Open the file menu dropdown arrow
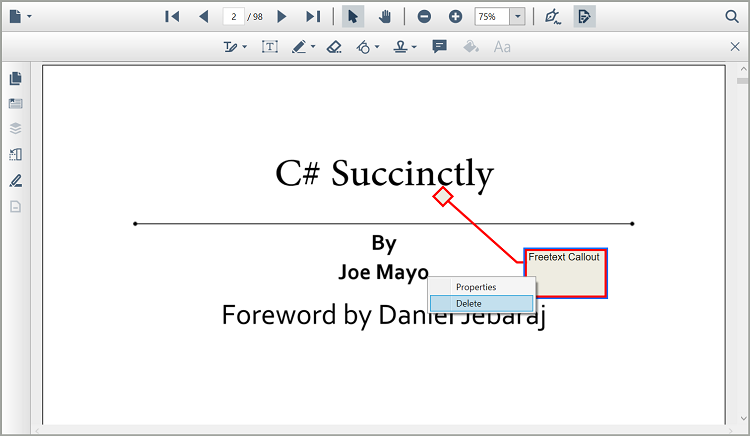Image resolution: width=750 pixels, height=436 pixels. coord(30,17)
